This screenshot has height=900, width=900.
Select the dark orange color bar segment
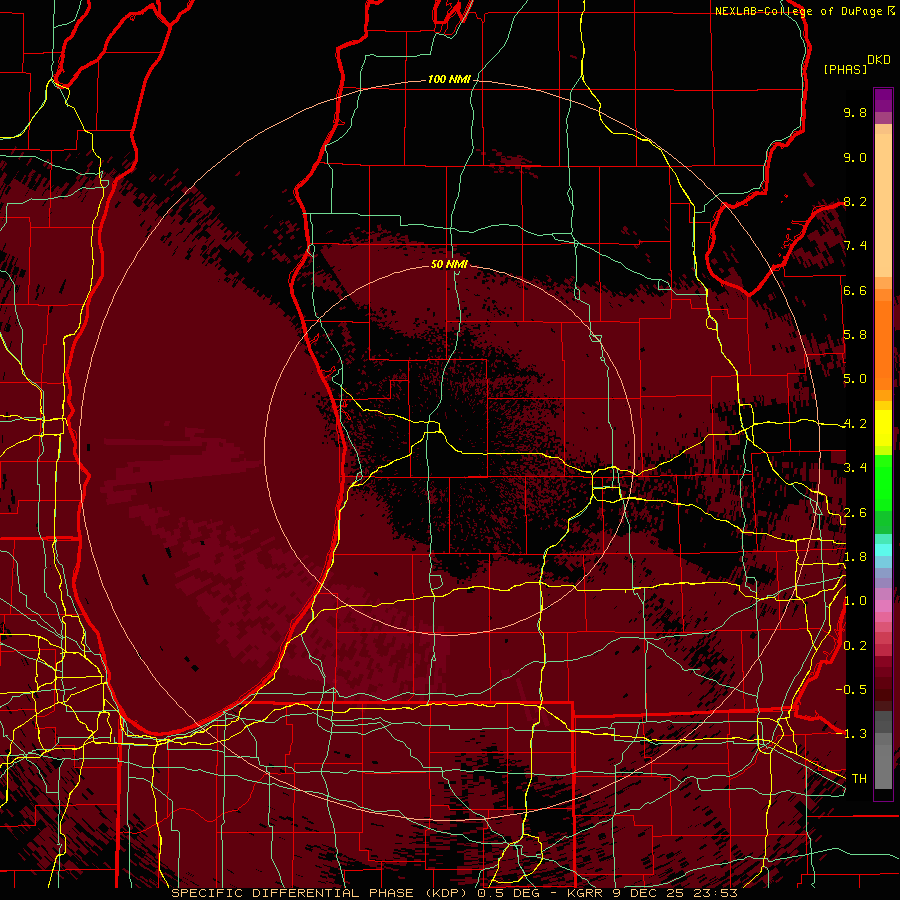pyautogui.click(x=883, y=344)
